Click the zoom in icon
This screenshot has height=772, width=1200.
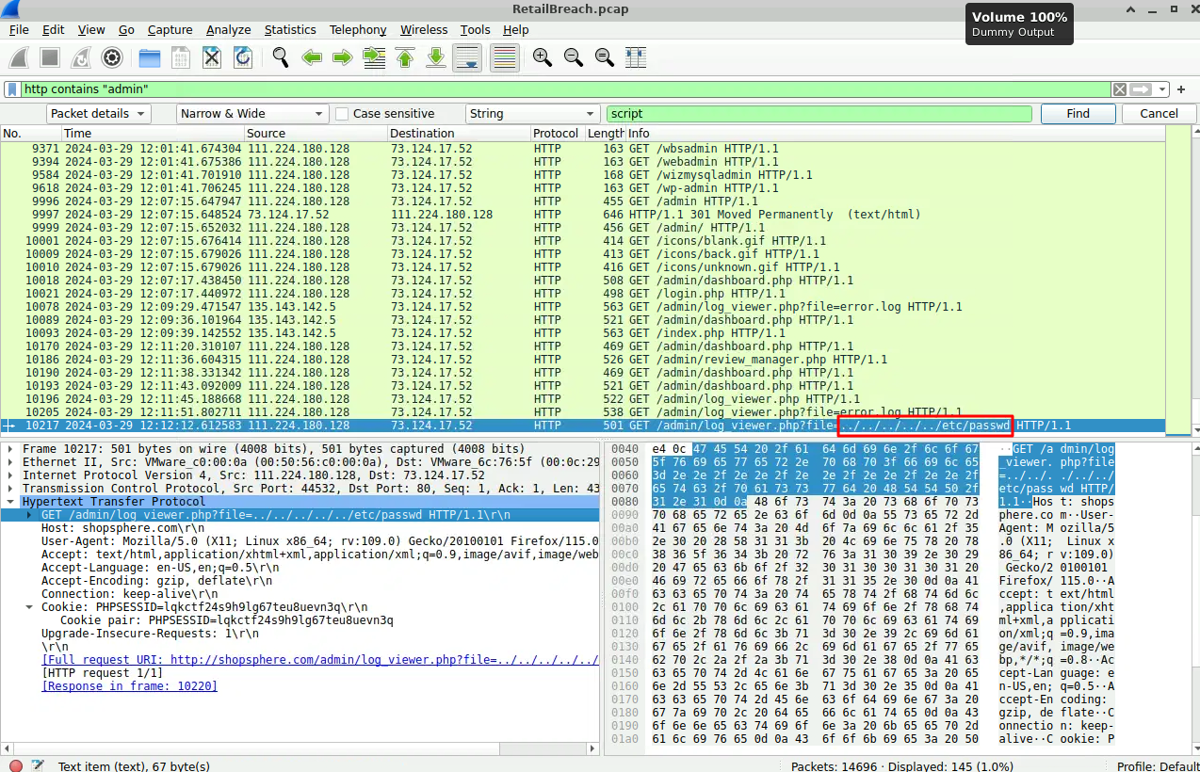click(542, 58)
